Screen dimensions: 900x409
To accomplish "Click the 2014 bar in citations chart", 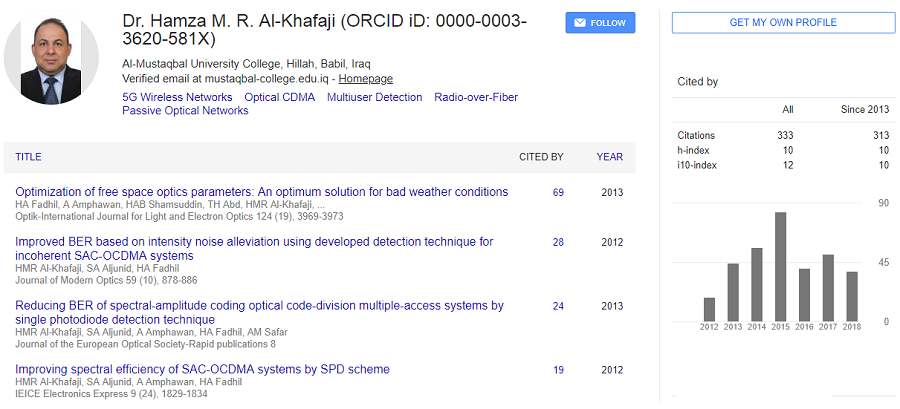I will (x=757, y=285).
